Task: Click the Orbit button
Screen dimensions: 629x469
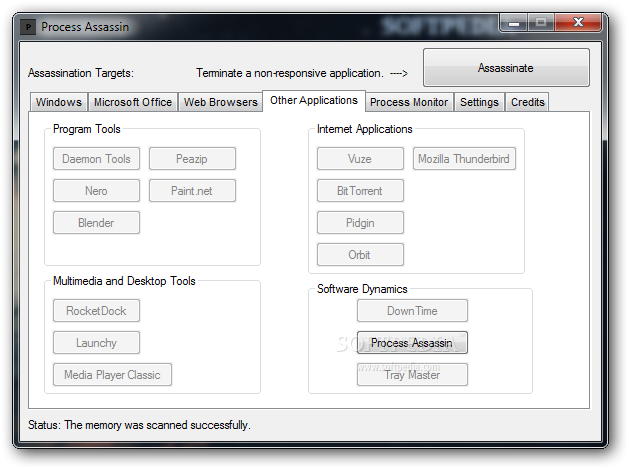Action: tap(360, 255)
